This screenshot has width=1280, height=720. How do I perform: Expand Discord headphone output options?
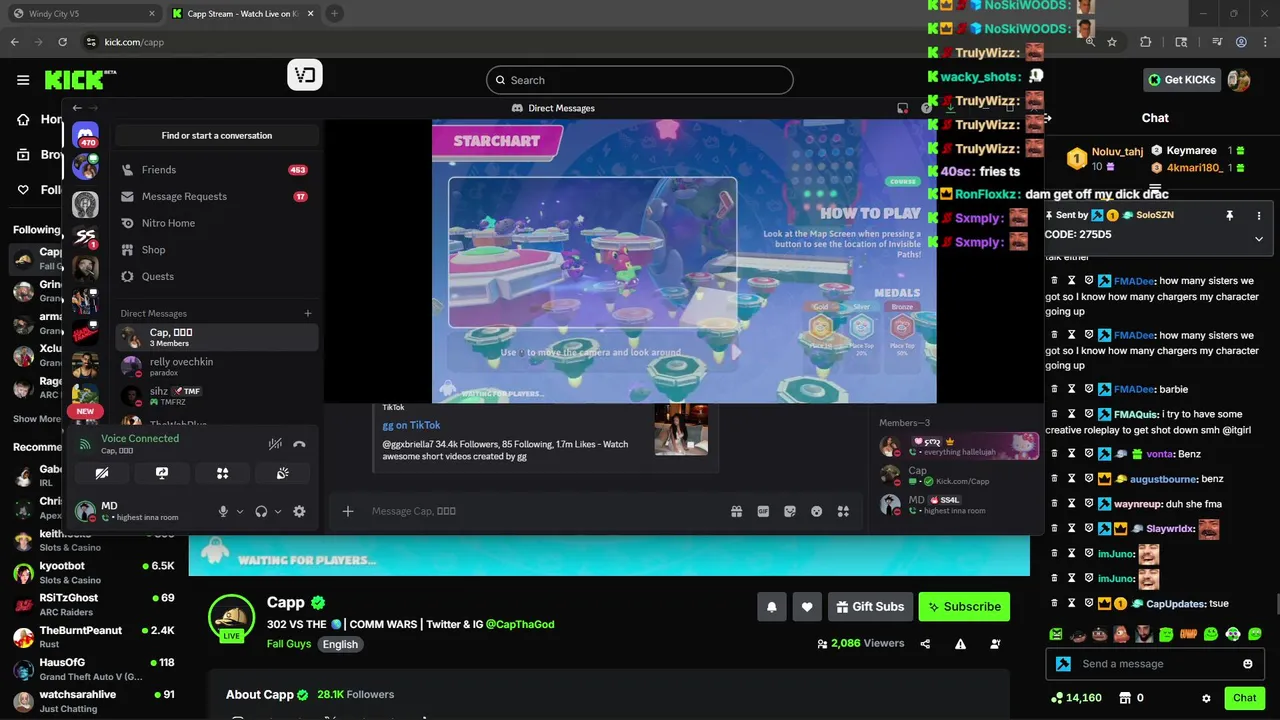coord(278,511)
